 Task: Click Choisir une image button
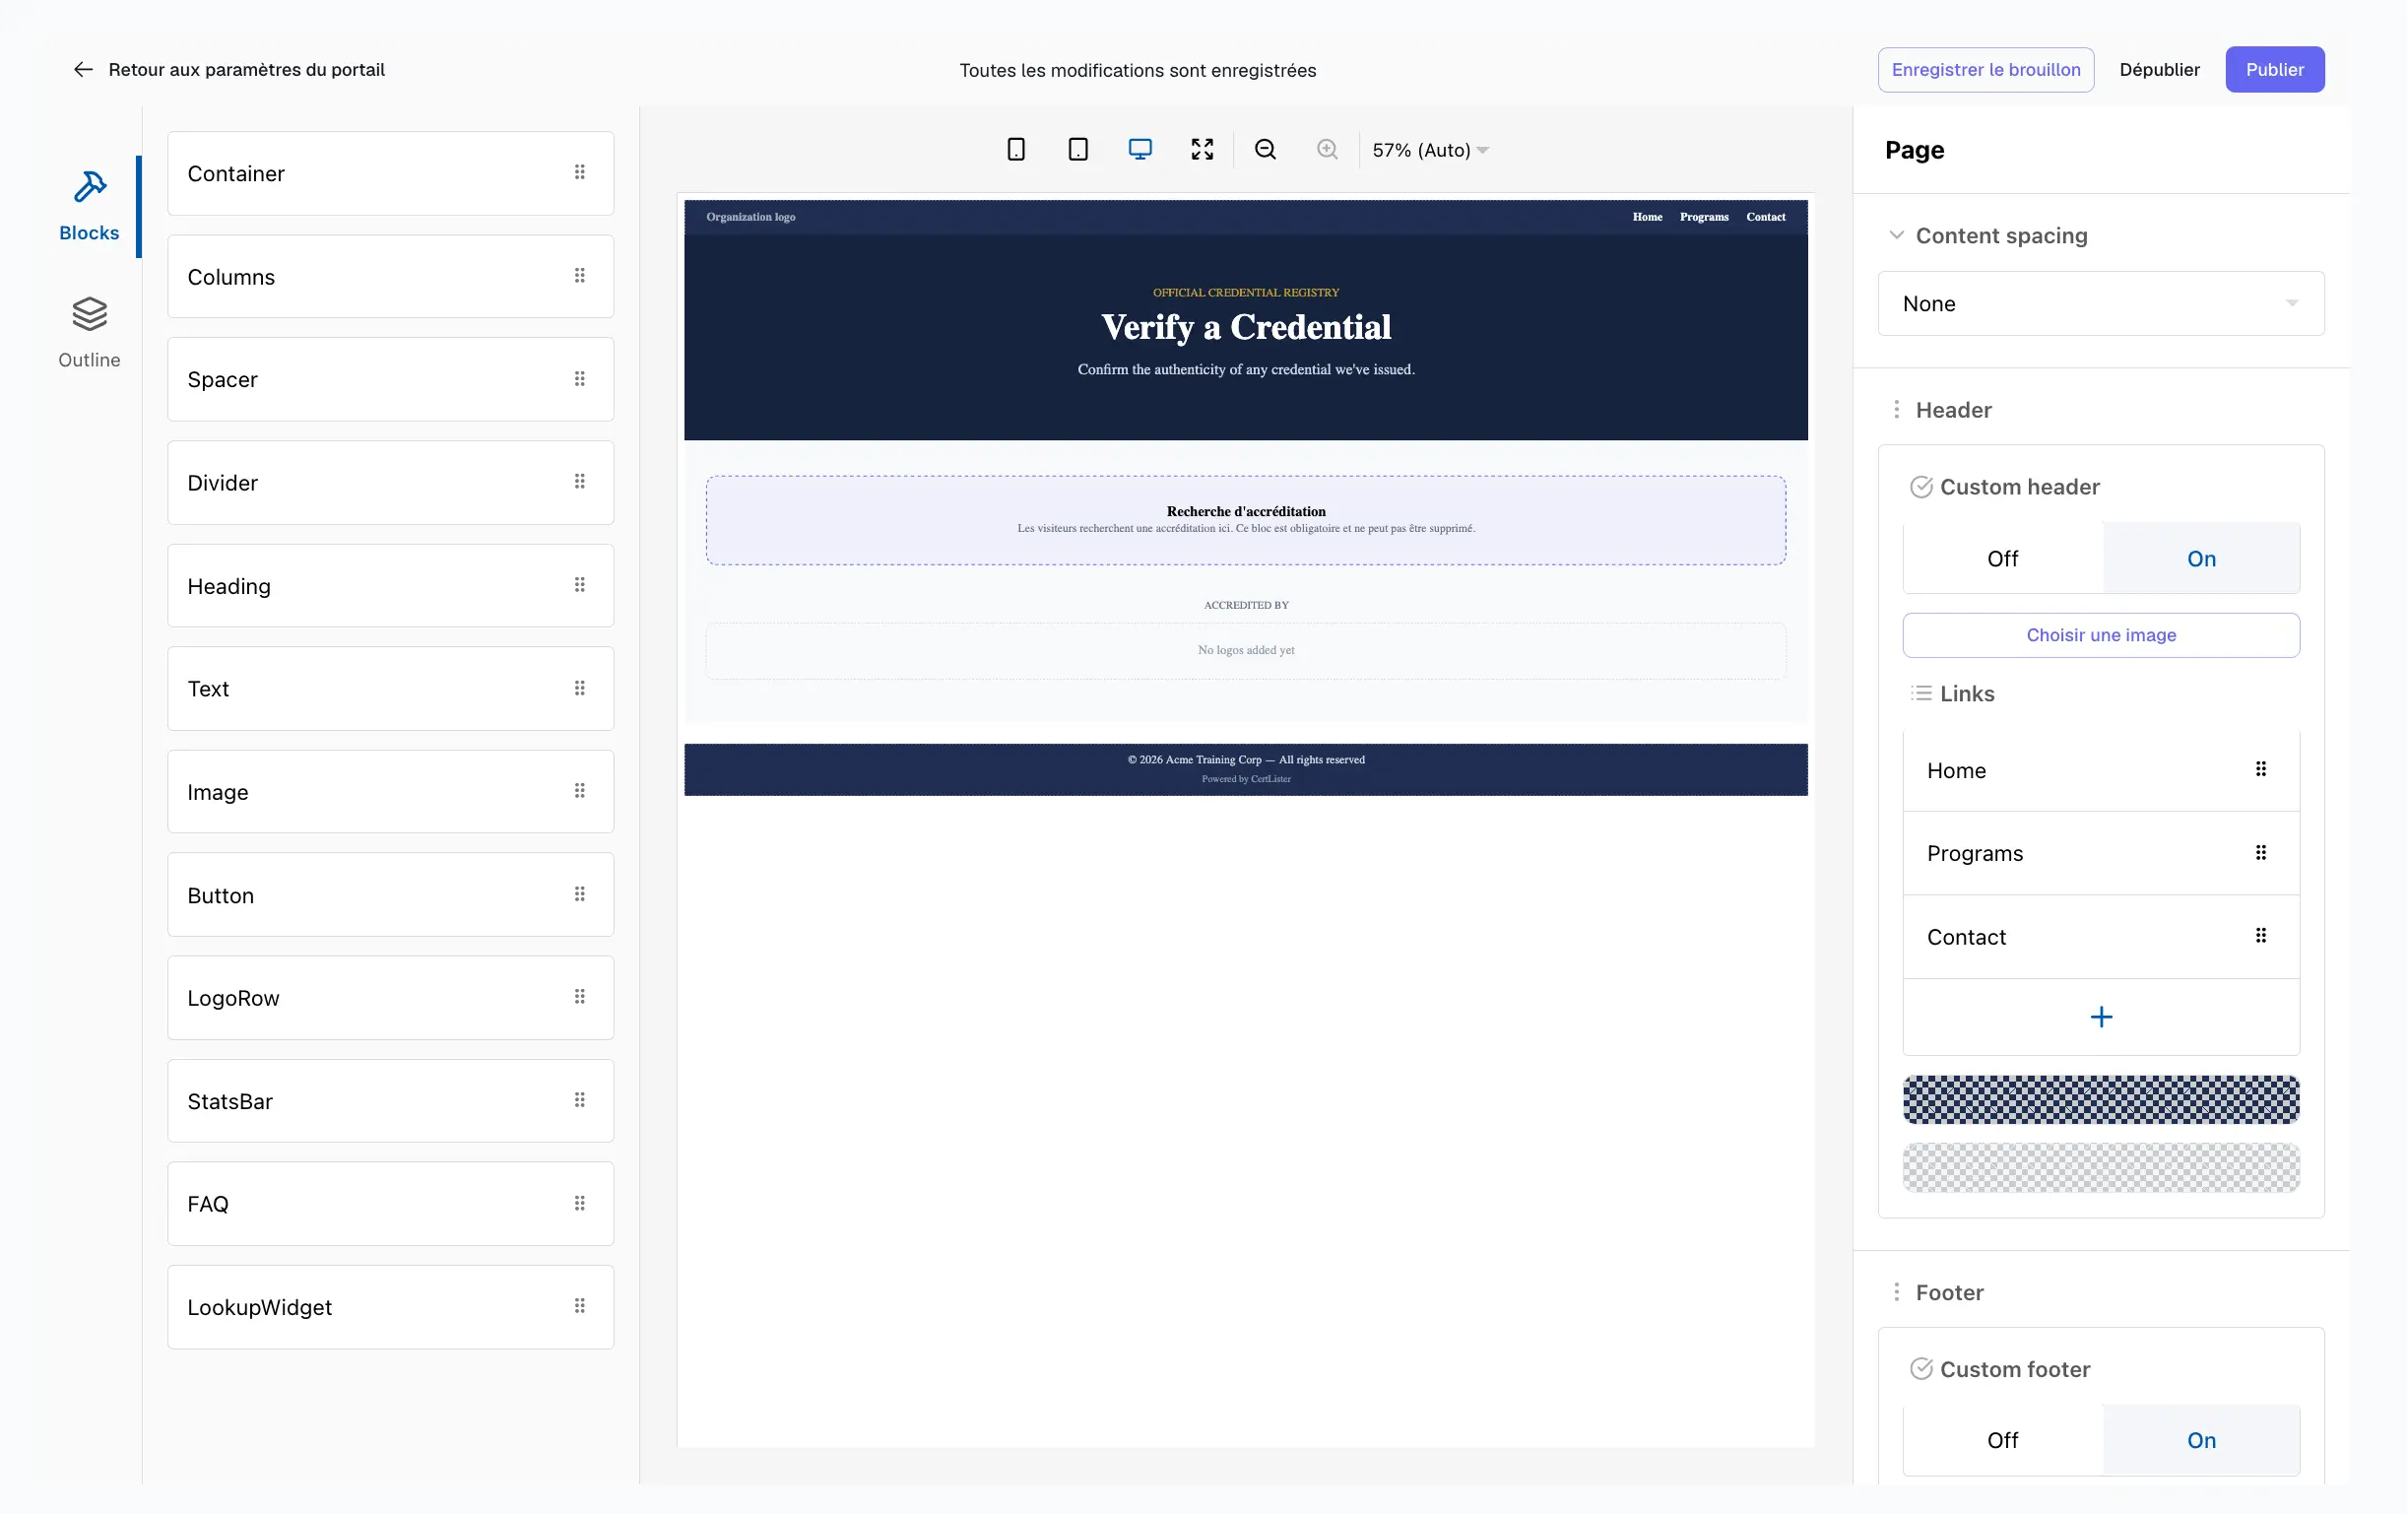click(x=2101, y=635)
